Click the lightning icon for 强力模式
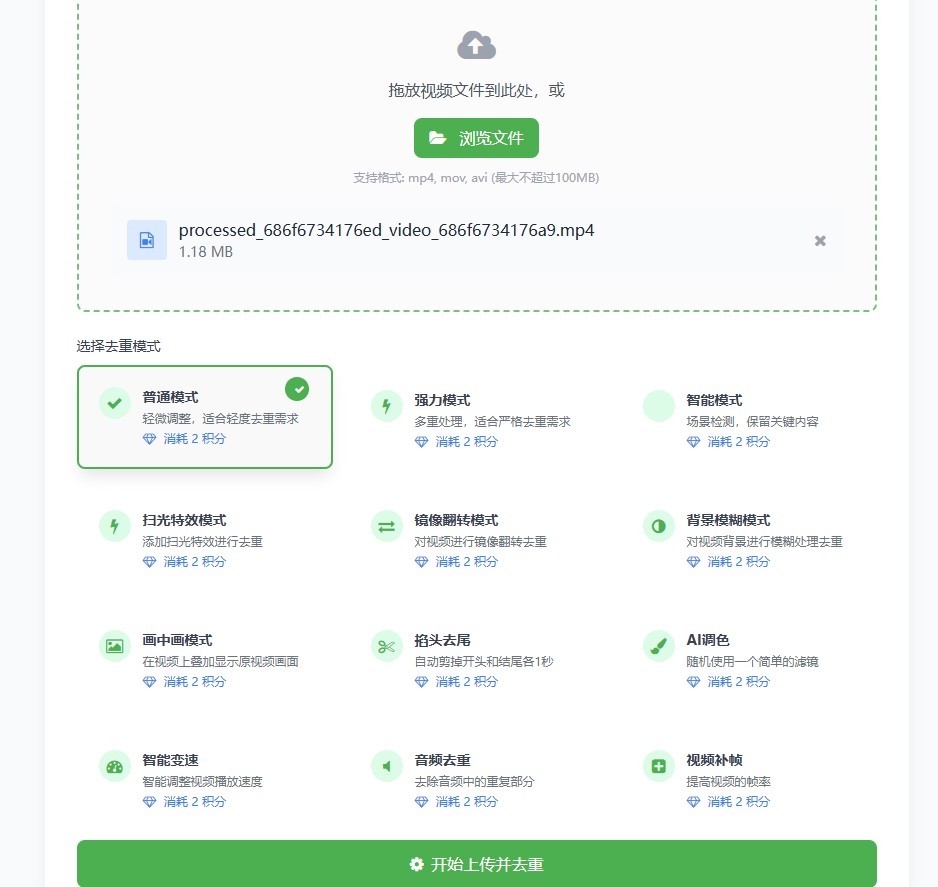 tap(386, 406)
